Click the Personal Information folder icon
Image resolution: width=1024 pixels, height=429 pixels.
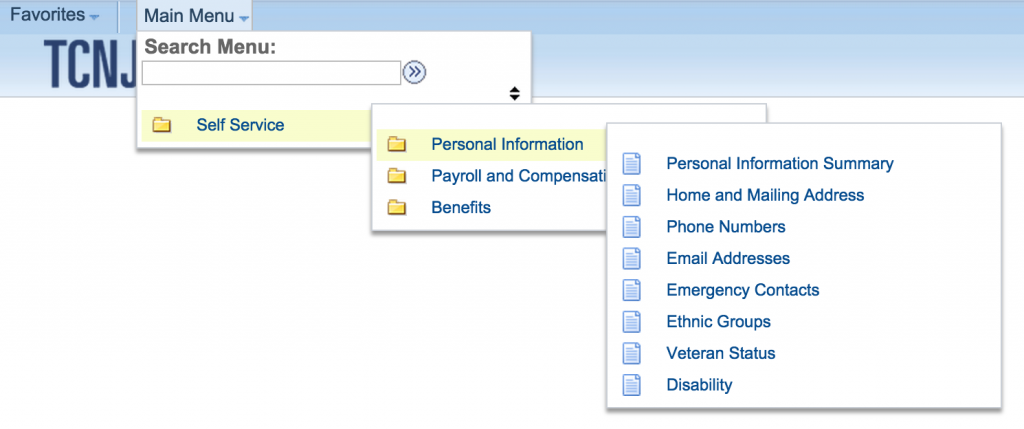(x=396, y=144)
